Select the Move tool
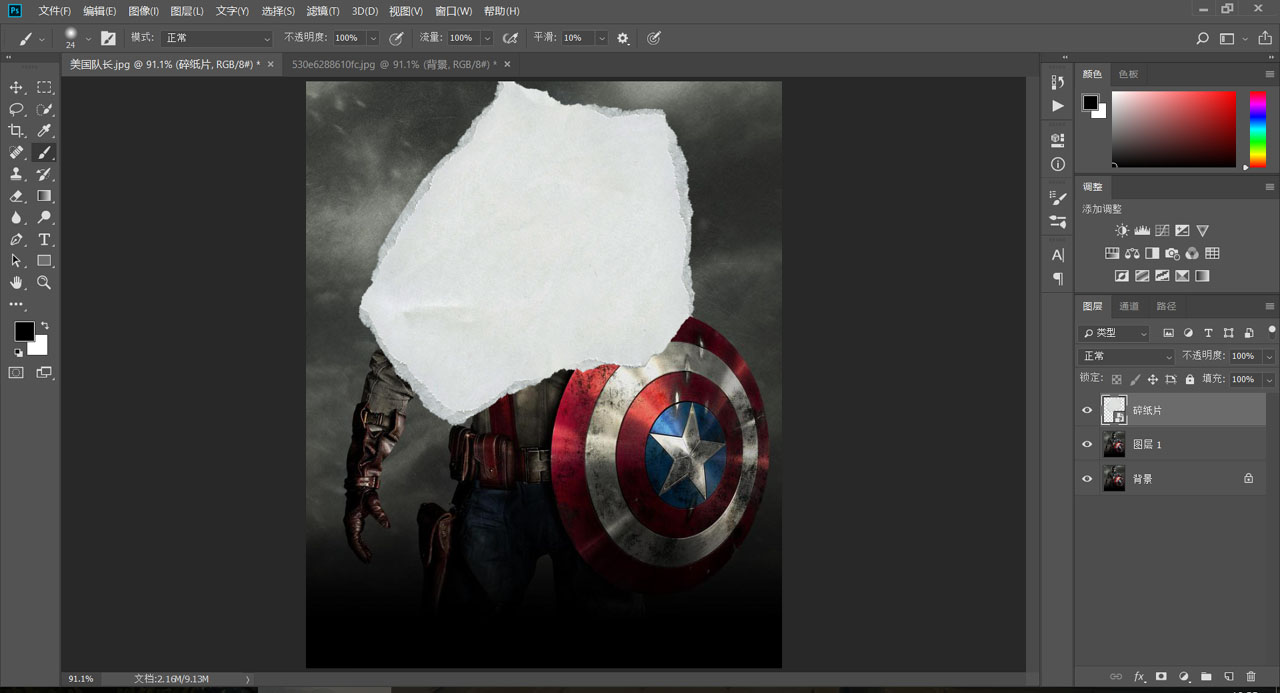The image size is (1280, 693). pos(16,88)
